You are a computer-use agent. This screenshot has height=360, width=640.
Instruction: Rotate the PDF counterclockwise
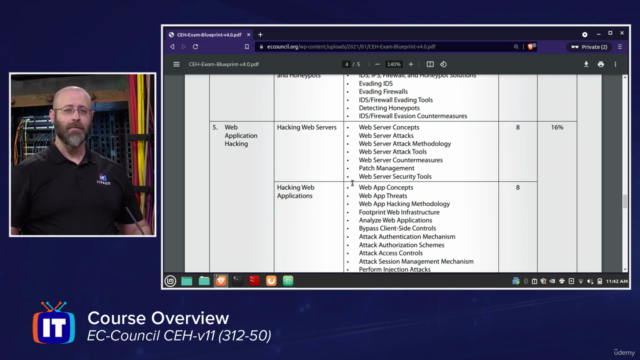[444, 64]
